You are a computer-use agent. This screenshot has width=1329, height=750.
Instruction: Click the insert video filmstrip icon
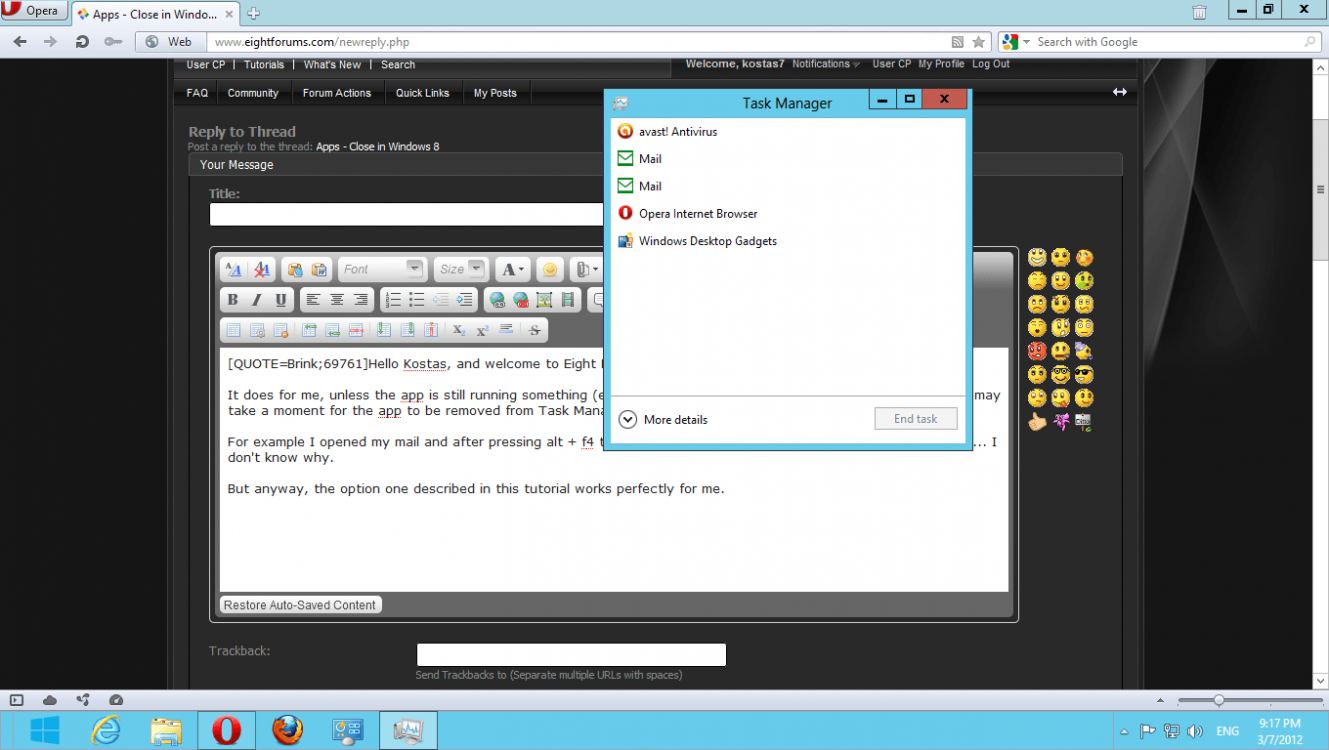pos(568,300)
